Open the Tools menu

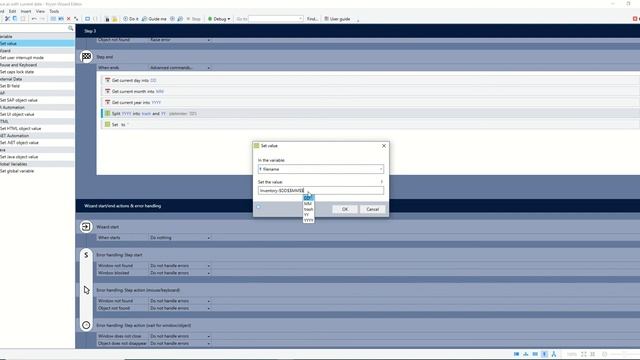pos(54,11)
